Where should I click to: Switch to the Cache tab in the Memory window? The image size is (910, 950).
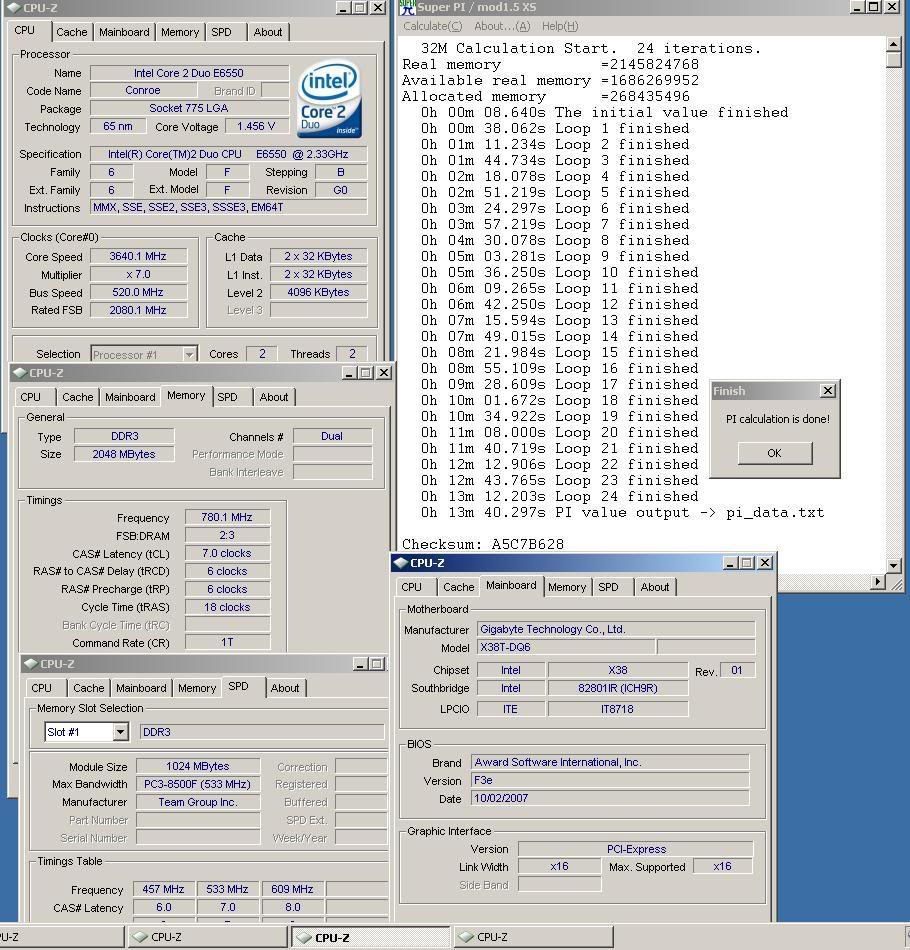(77, 396)
